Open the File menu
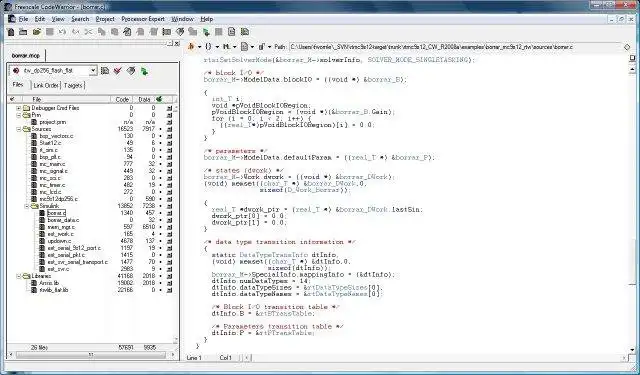Screen dimensions: 640x375 (23, 19)
